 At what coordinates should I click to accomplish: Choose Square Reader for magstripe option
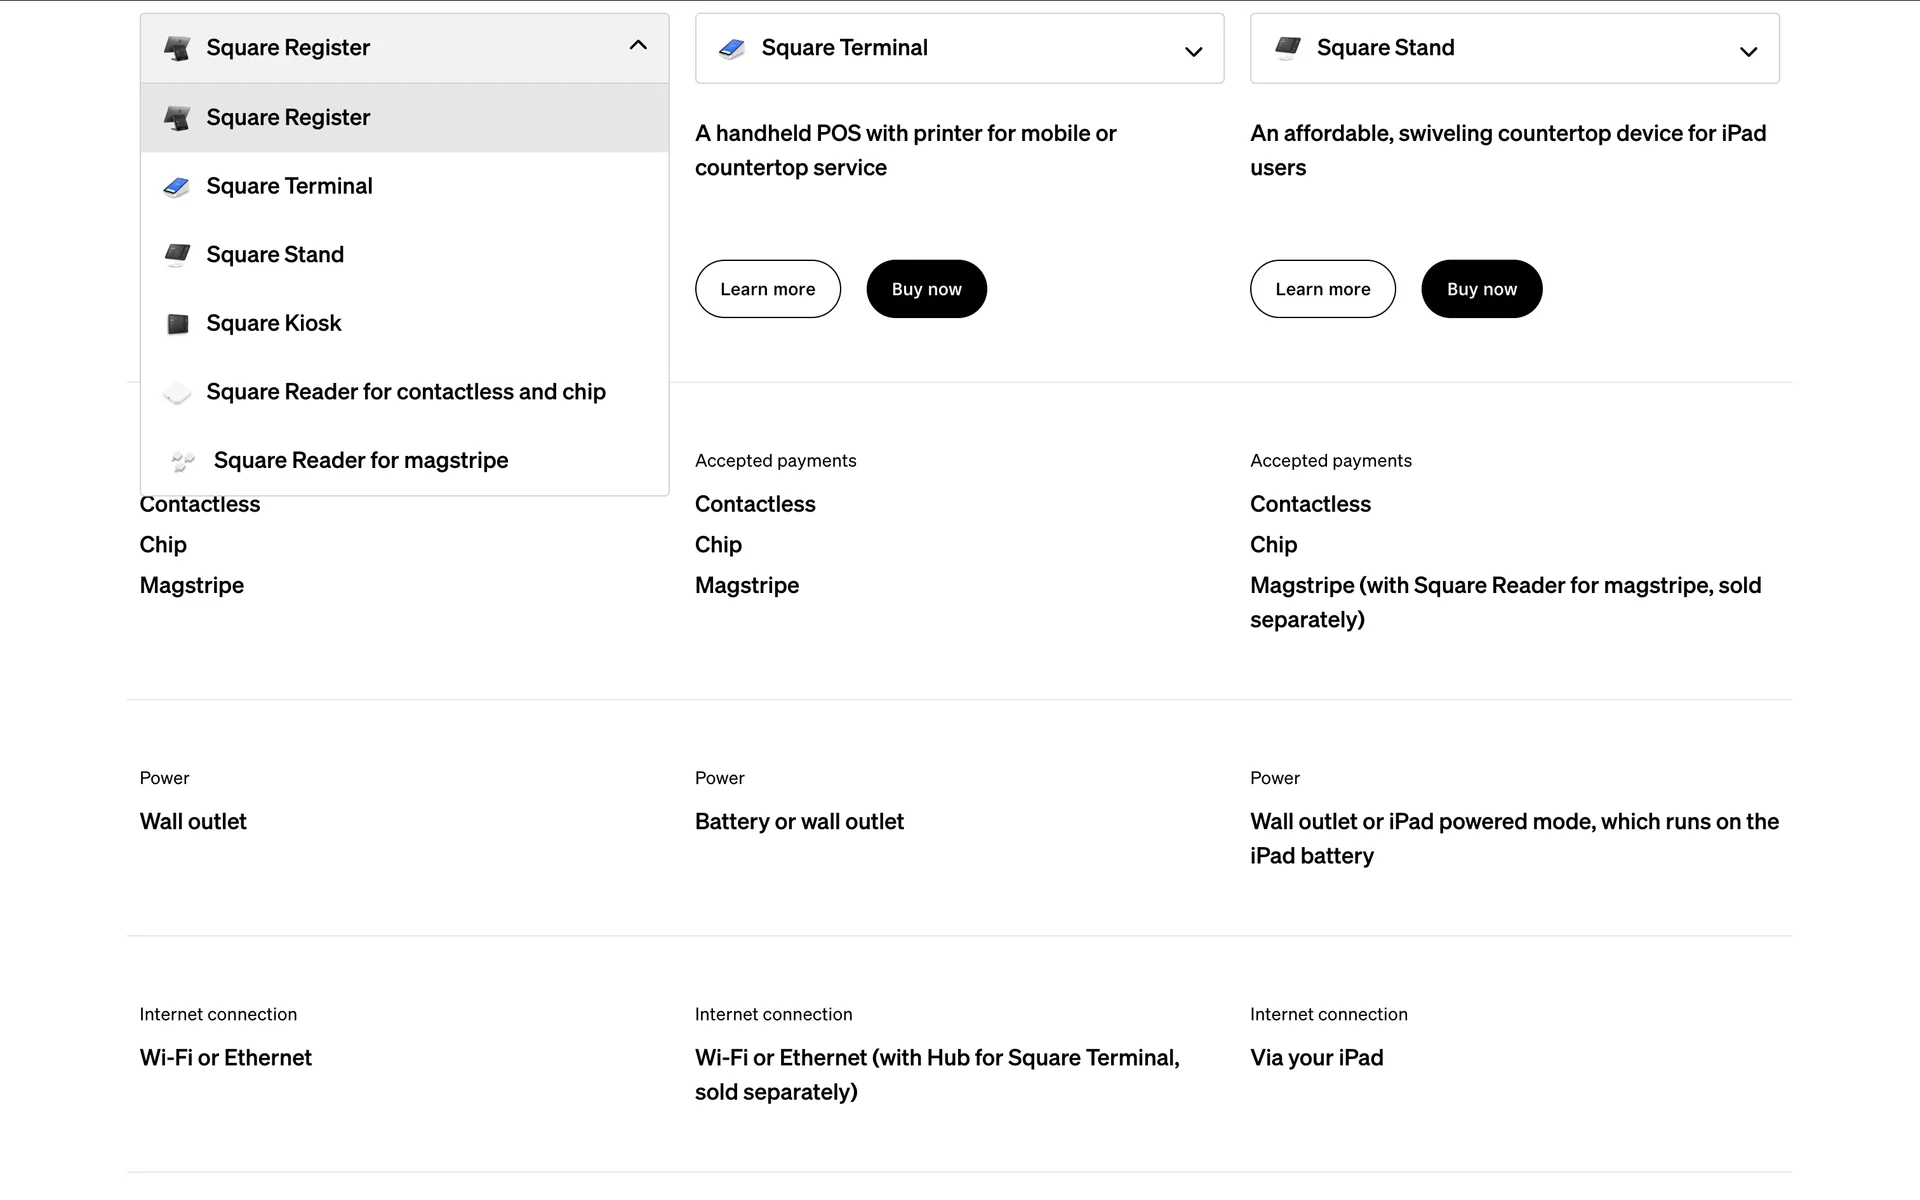[x=361, y=460]
